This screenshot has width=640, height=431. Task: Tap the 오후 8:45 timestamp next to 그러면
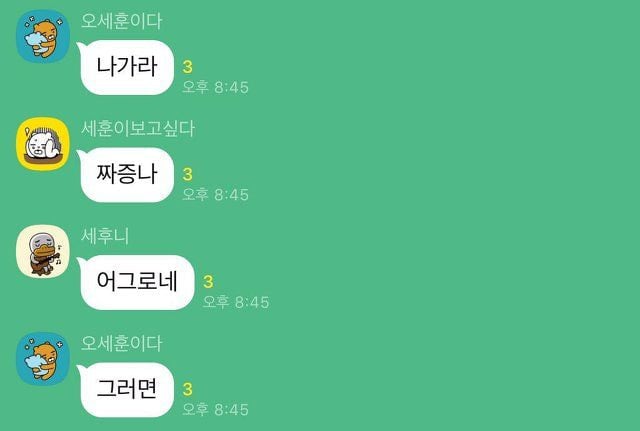216,409
